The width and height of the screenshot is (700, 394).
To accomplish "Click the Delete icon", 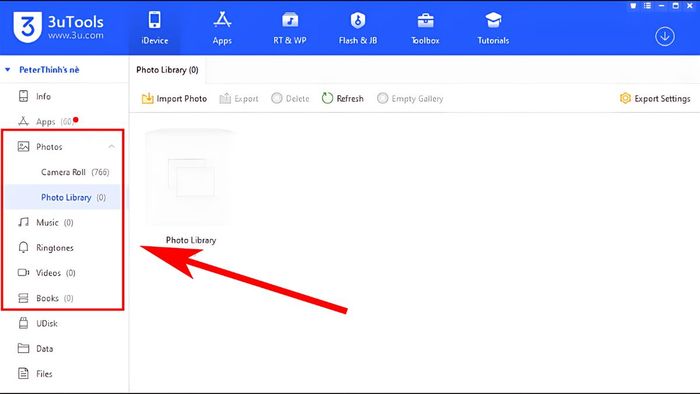I will (x=277, y=98).
